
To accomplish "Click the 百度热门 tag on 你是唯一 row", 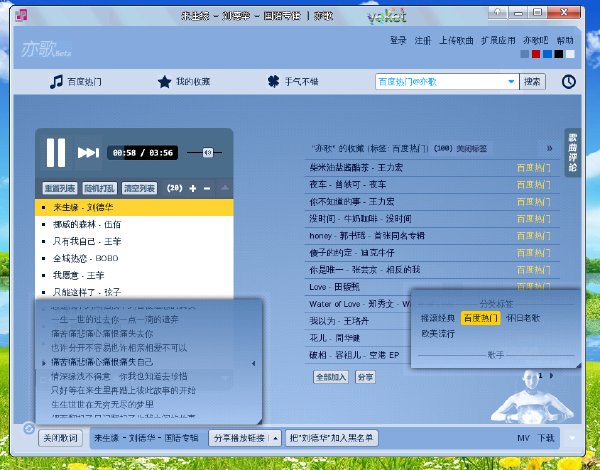I will point(534,270).
